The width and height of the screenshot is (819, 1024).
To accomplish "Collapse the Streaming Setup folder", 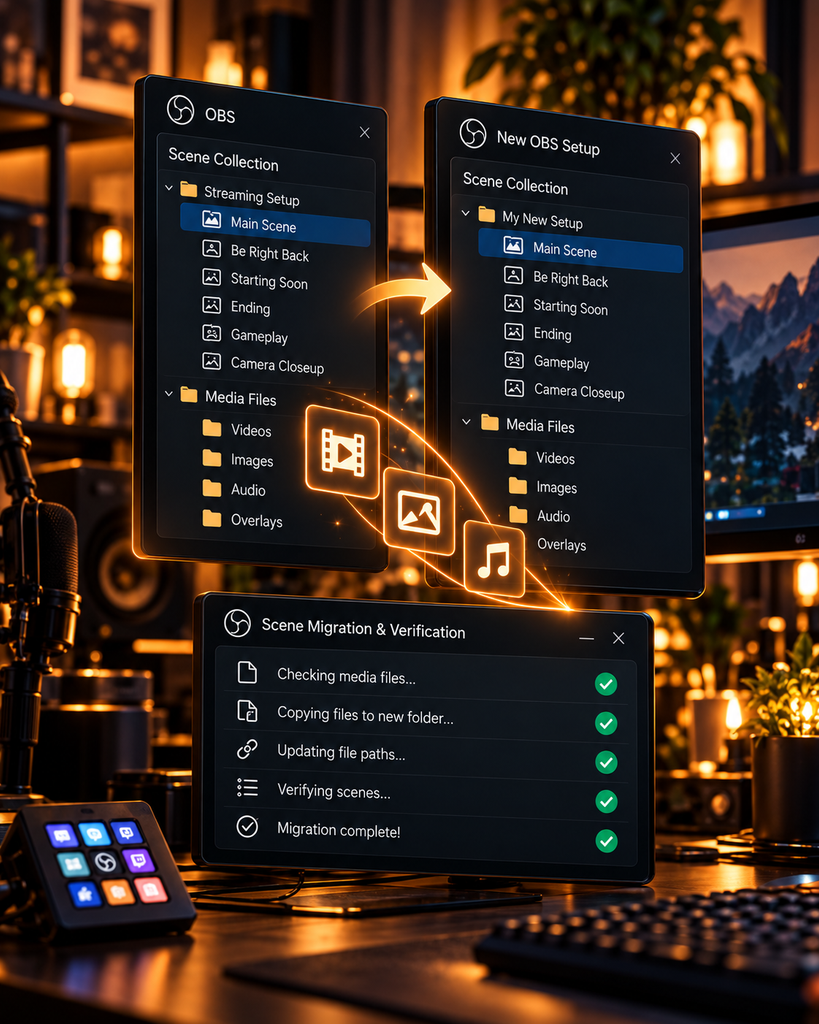I will (169, 188).
